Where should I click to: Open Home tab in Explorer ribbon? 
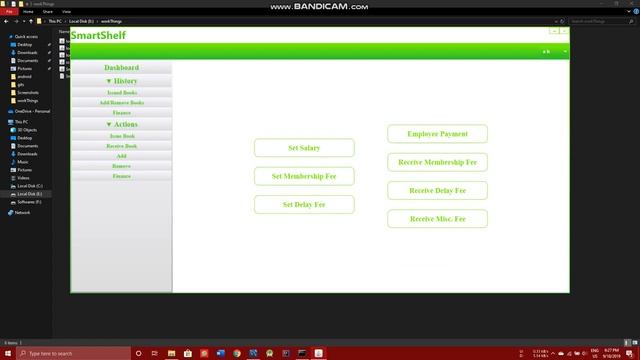point(28,12)
